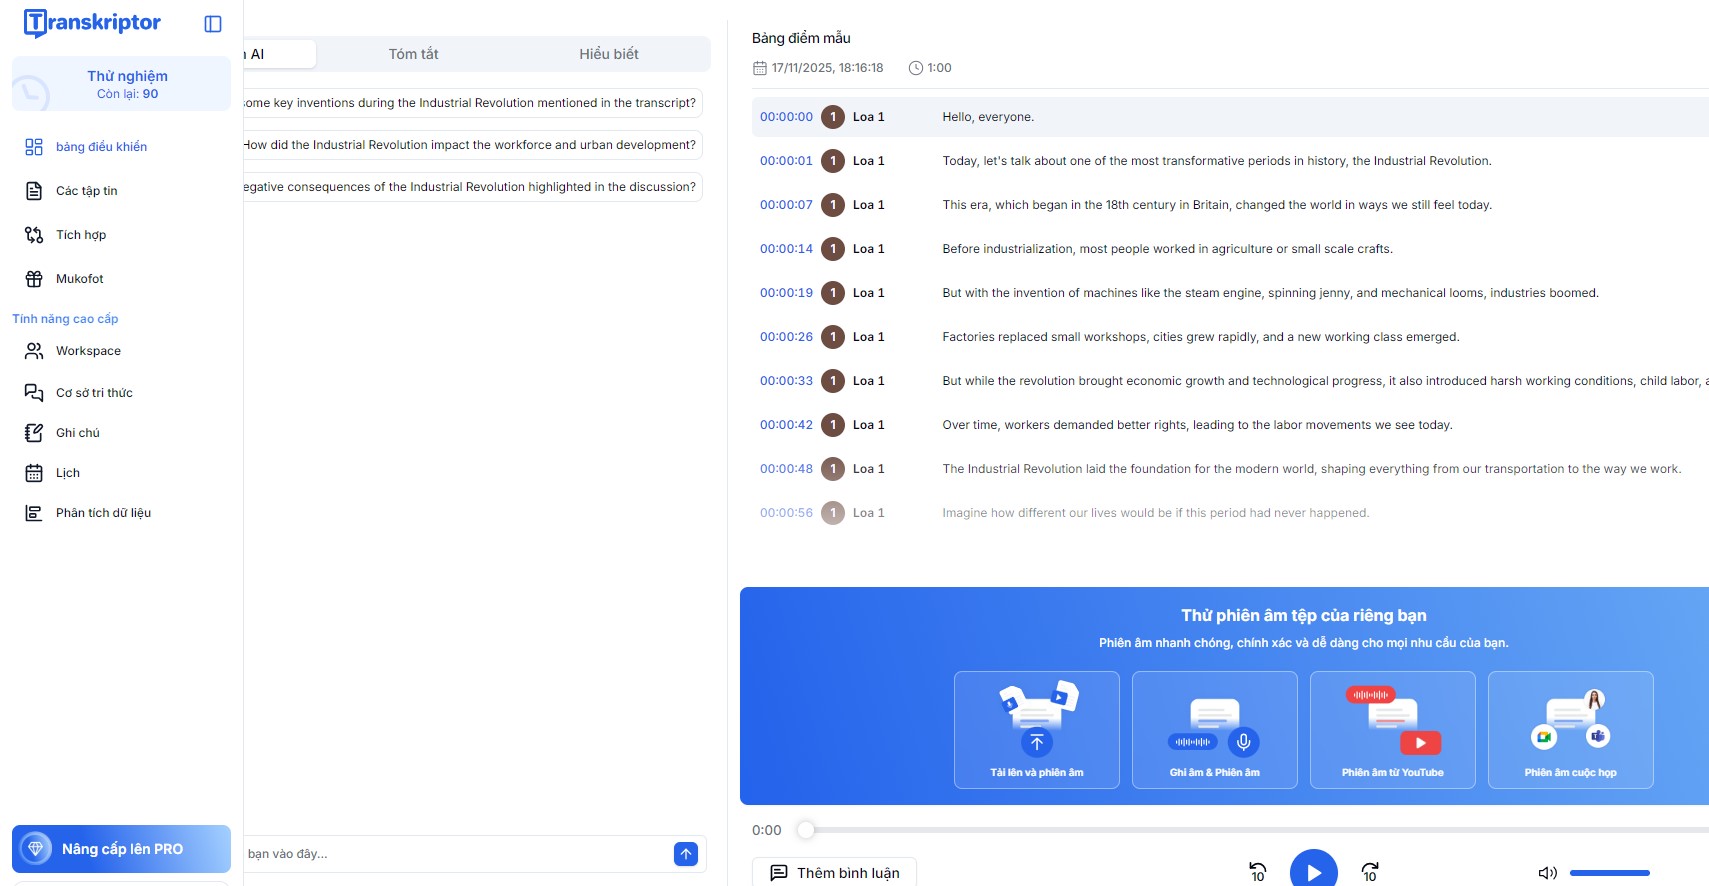The image size is (1709, 886).
Task: Jump to the 00:00:26 timestamp
Action: click(786, 337)
